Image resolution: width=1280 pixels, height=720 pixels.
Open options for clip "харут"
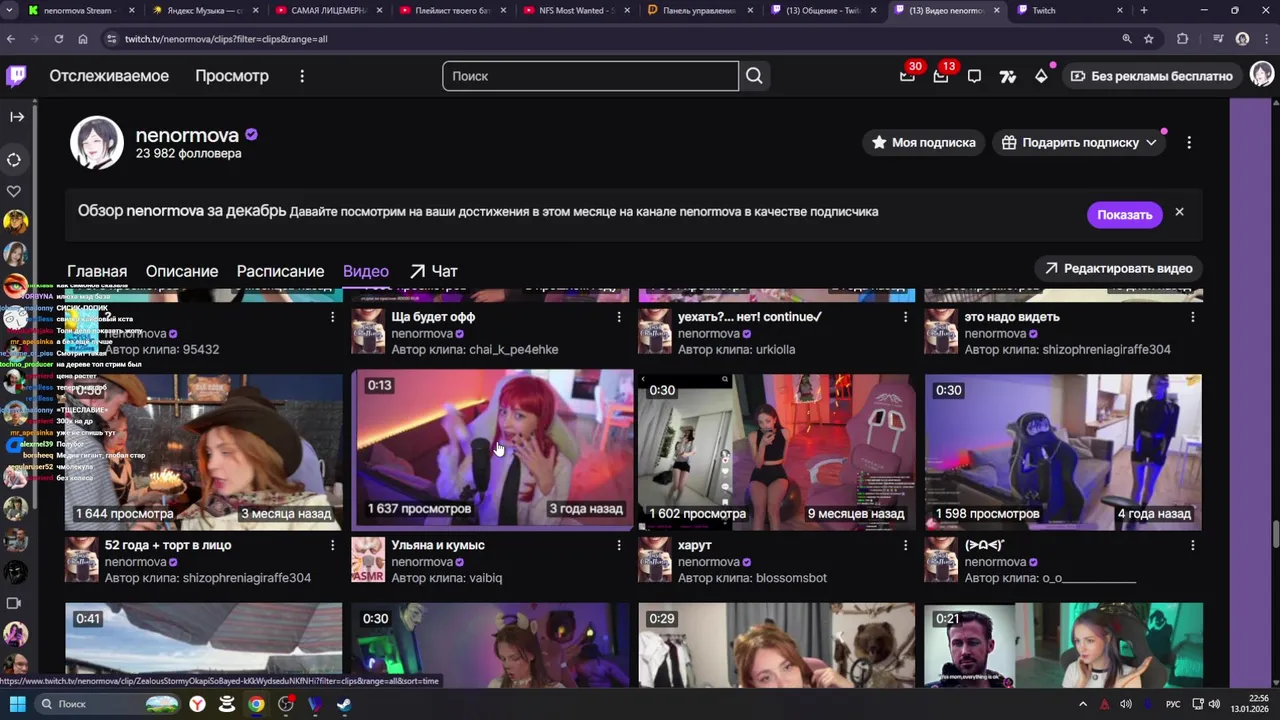click(x=906, y=545)
